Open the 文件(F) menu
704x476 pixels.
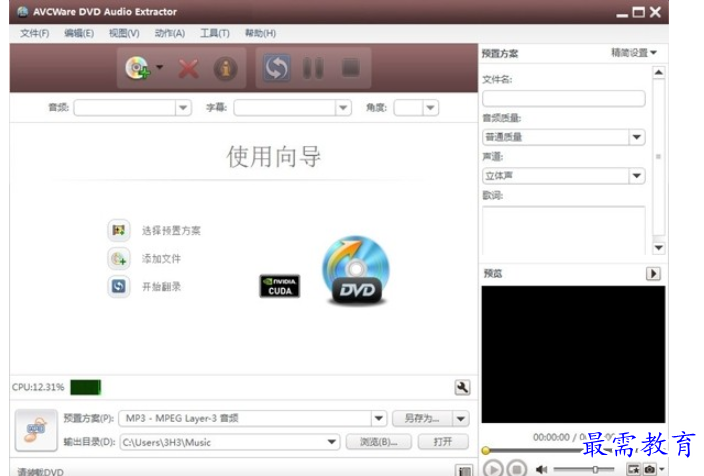35,33
